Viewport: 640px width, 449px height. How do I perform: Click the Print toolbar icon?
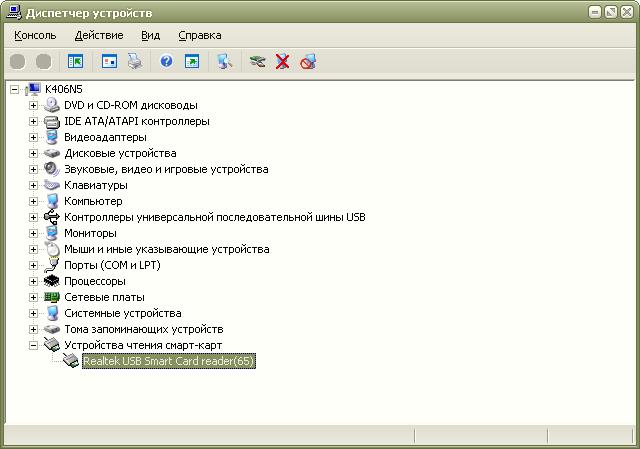click(x=135, y=62)
